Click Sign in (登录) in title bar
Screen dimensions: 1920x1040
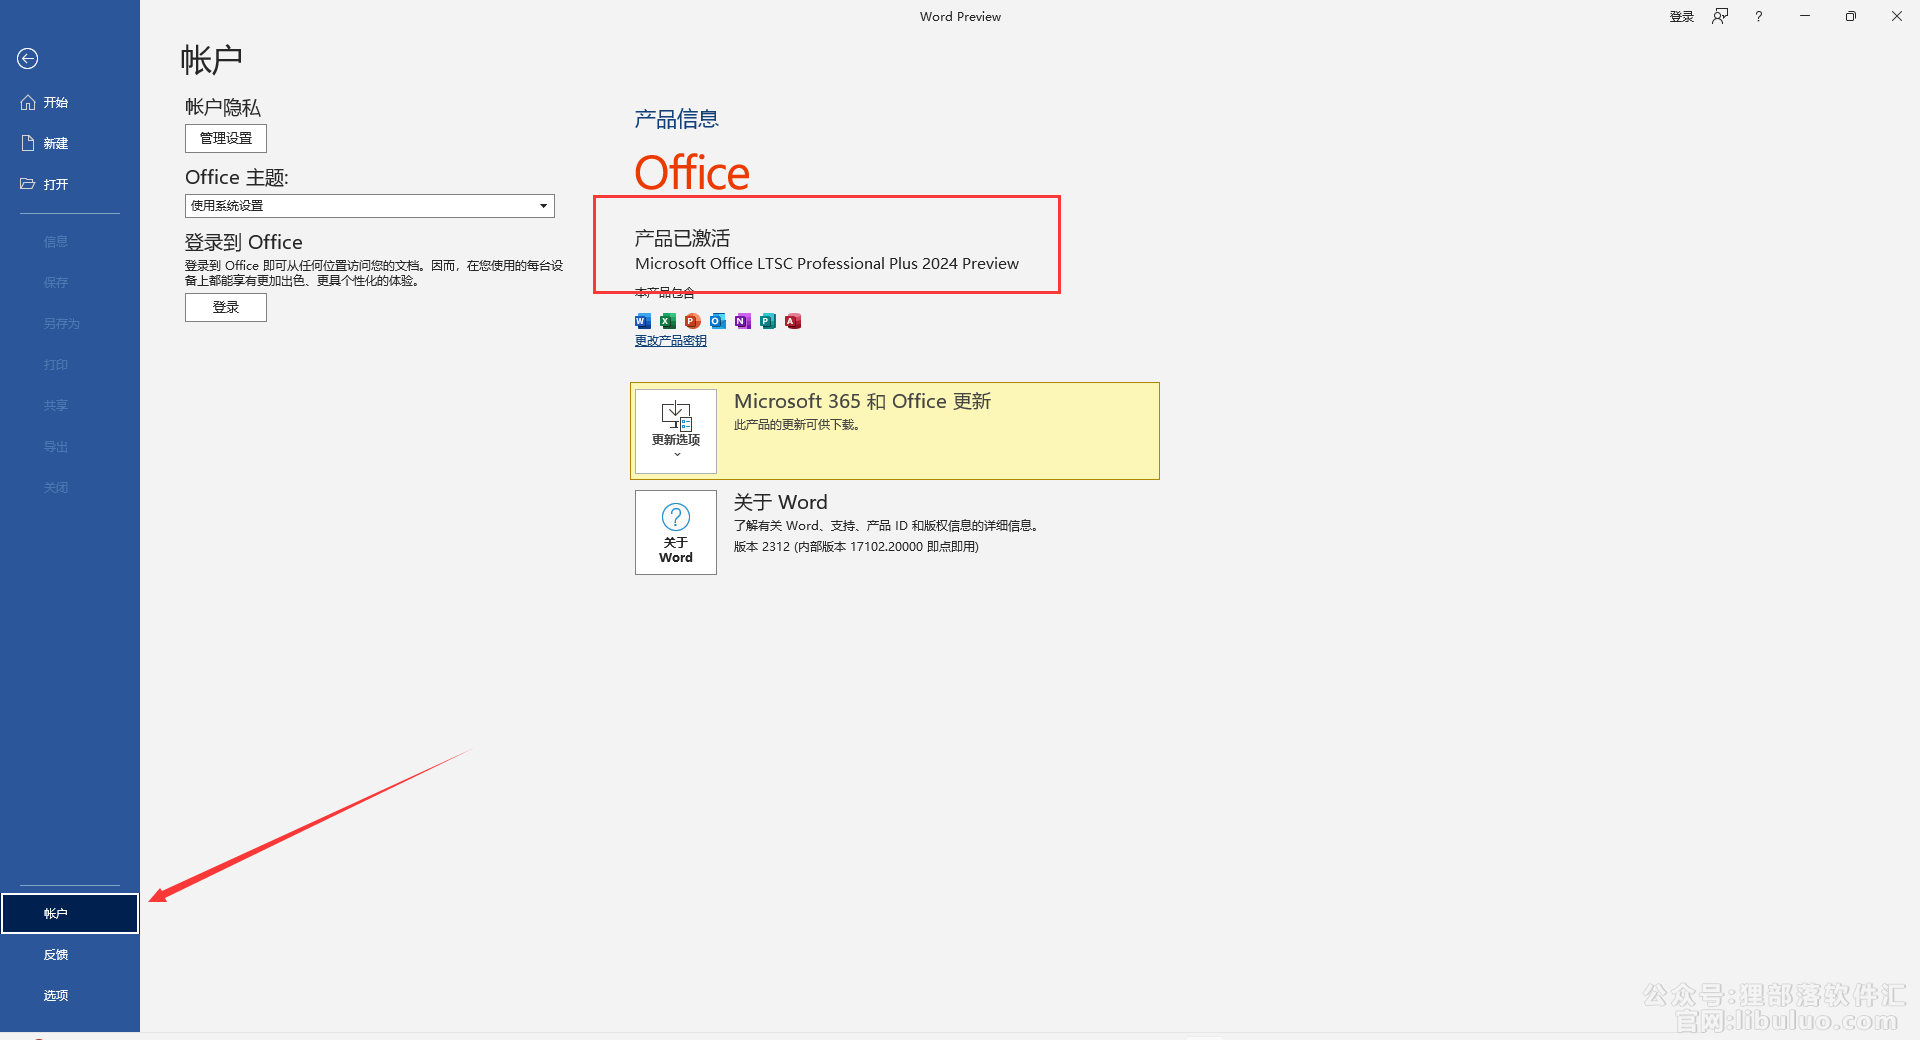pos(1682,17)
